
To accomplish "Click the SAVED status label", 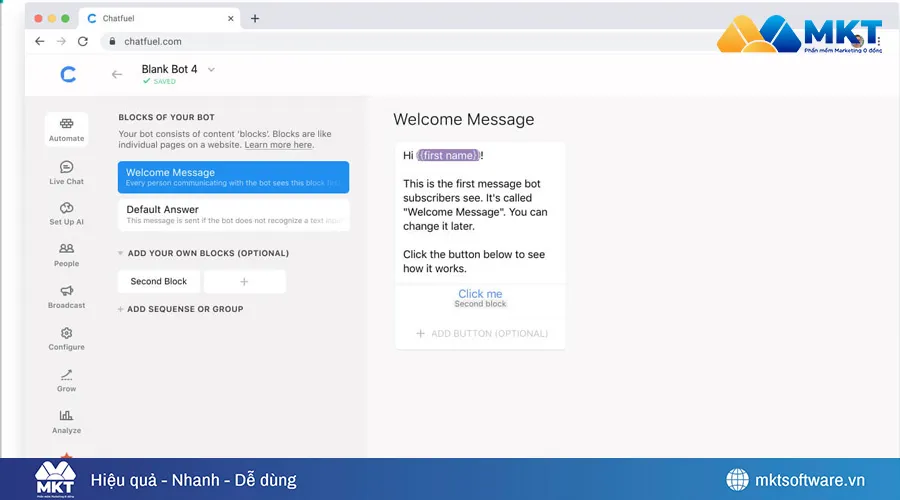I will point(160,82).
